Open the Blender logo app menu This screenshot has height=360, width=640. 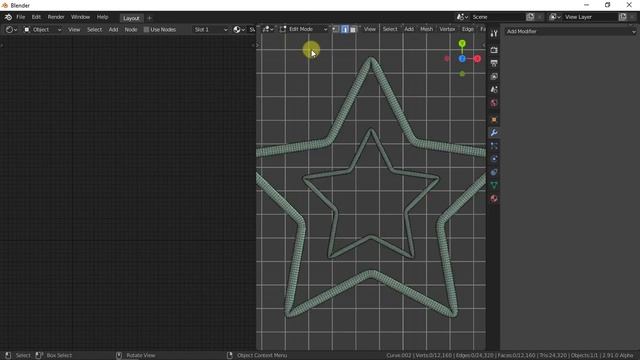8,17
